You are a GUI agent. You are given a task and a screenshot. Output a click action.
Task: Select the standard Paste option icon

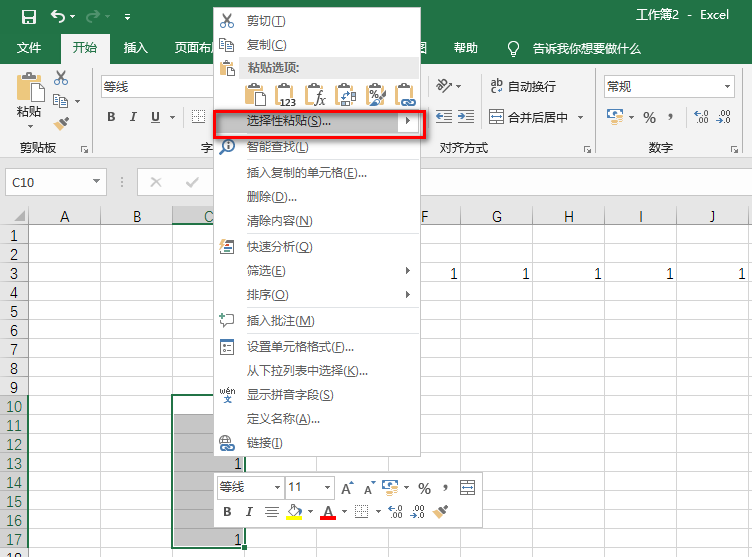255,95
